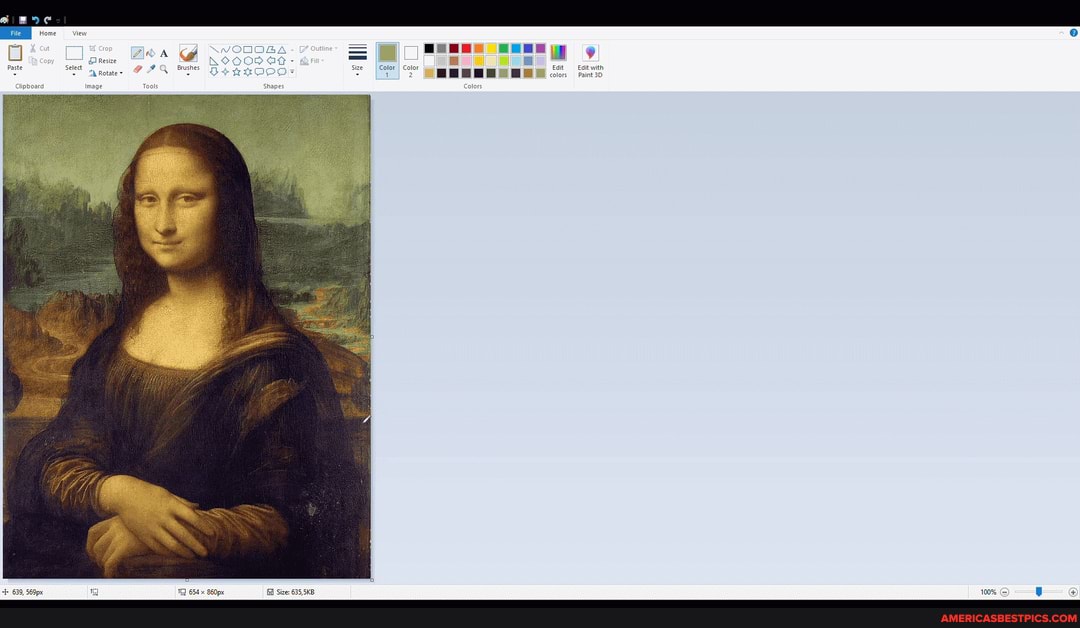Select the Magnifier tool
Image resolution: width=1080 pixels, height=628 pixels.
pyautogui.click(x=164, y=69)
